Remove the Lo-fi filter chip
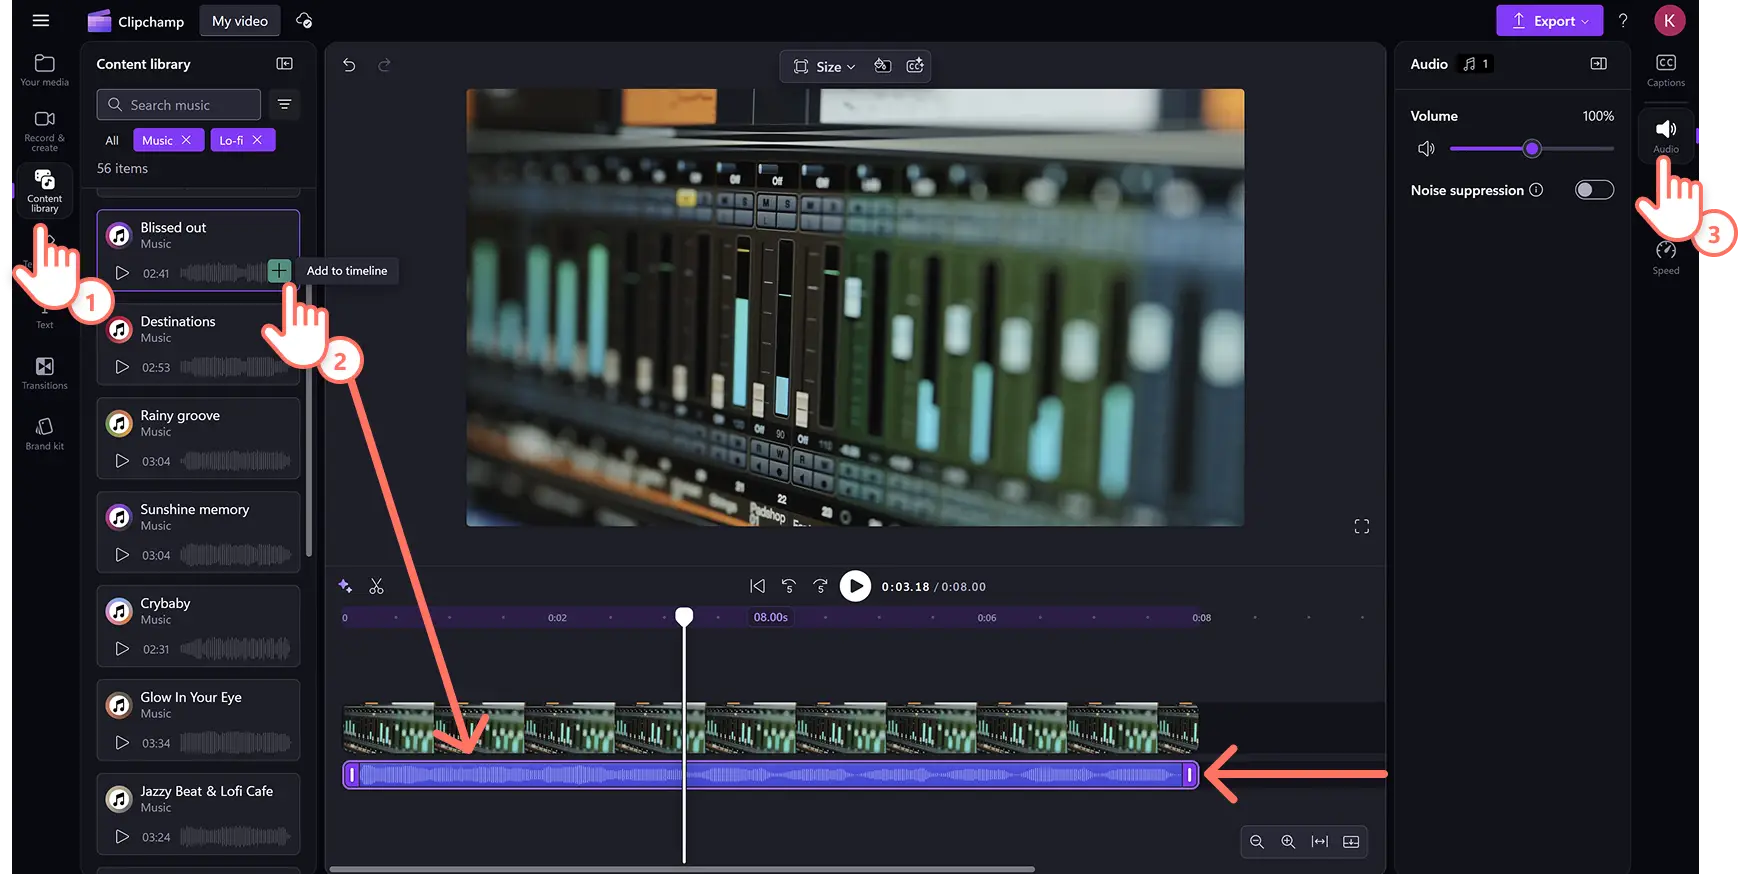 click(257, 140)
